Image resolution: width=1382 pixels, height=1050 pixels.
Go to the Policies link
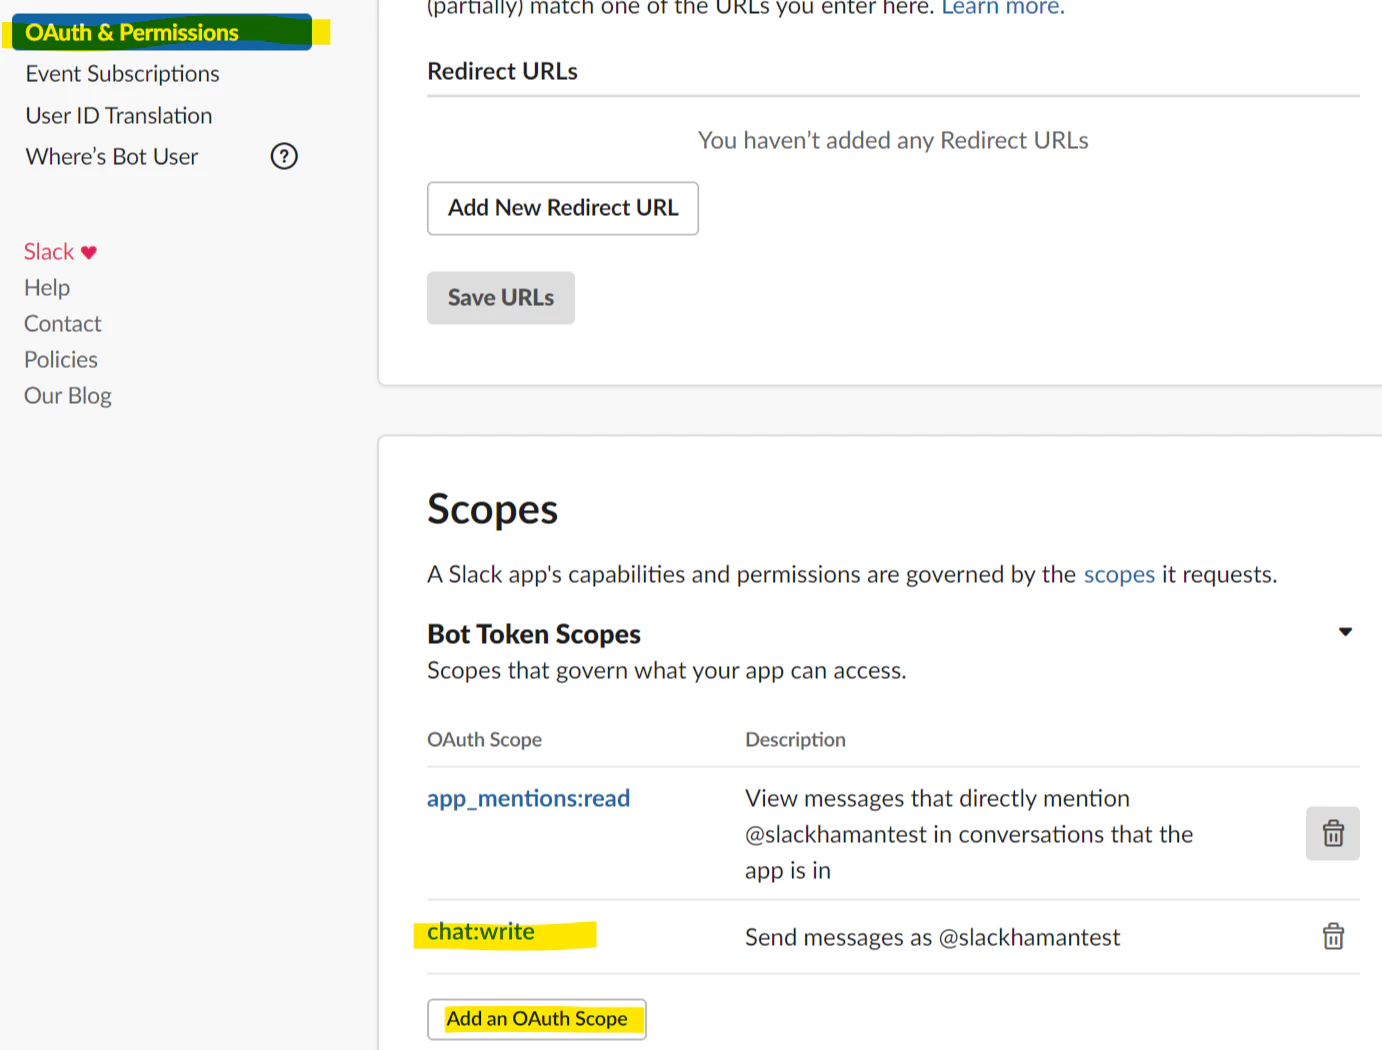(61, 360)
